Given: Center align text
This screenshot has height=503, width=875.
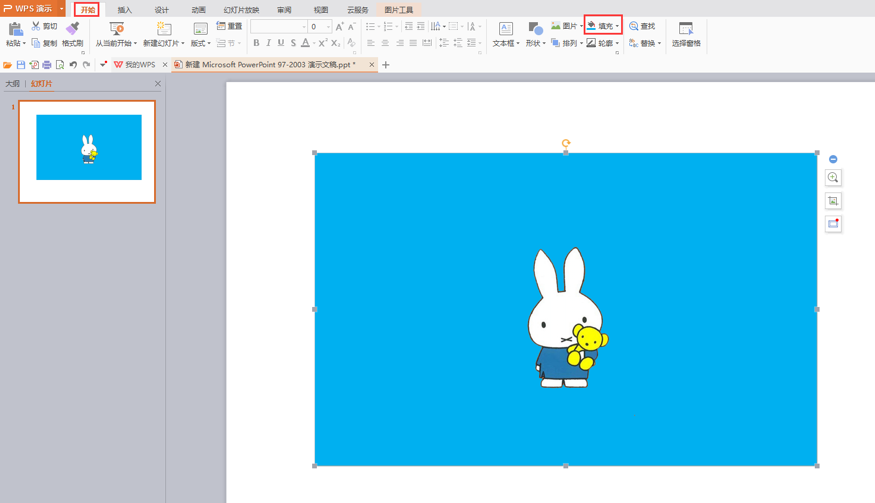Looking at the screenshot, I should point(385,43).
